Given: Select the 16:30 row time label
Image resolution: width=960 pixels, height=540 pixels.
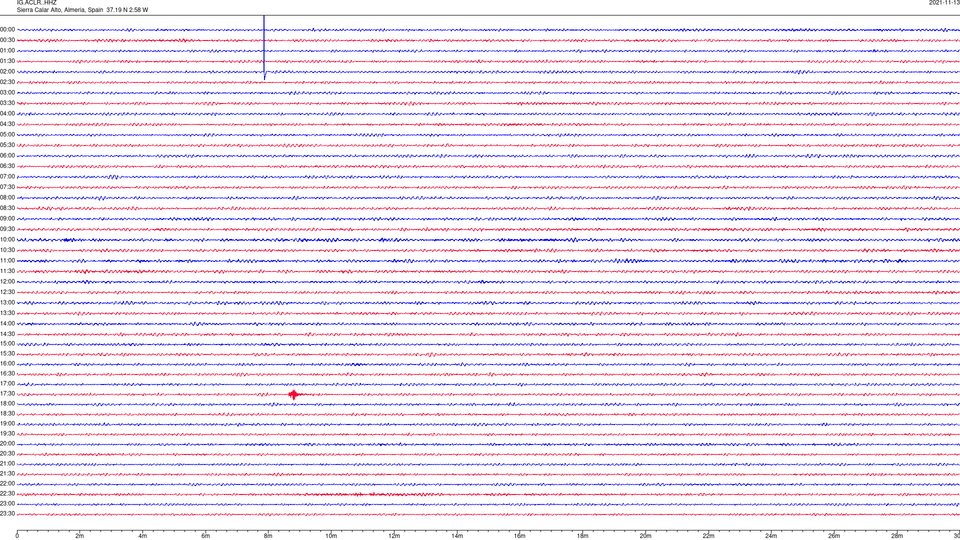Looking at the screenshot, I should [7, 373].
